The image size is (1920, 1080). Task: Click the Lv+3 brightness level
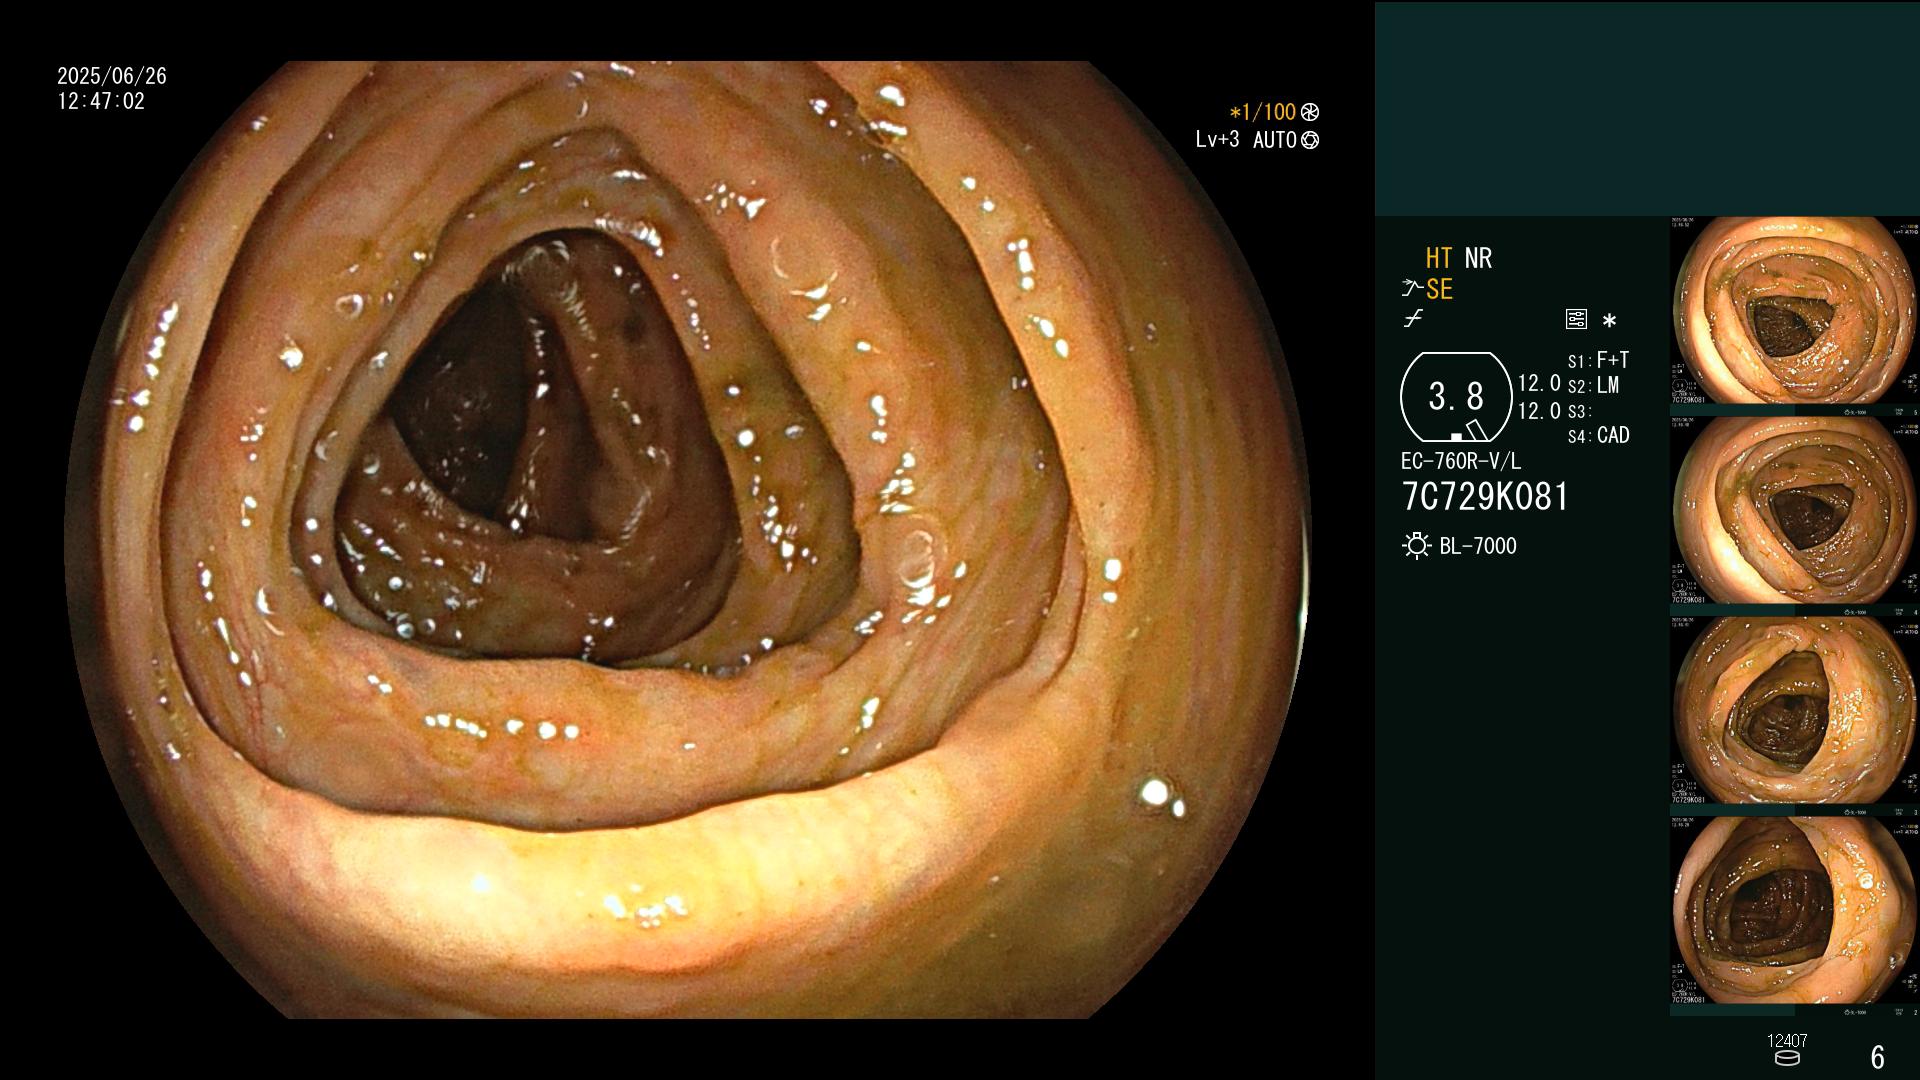click(x=1217, y=140)
